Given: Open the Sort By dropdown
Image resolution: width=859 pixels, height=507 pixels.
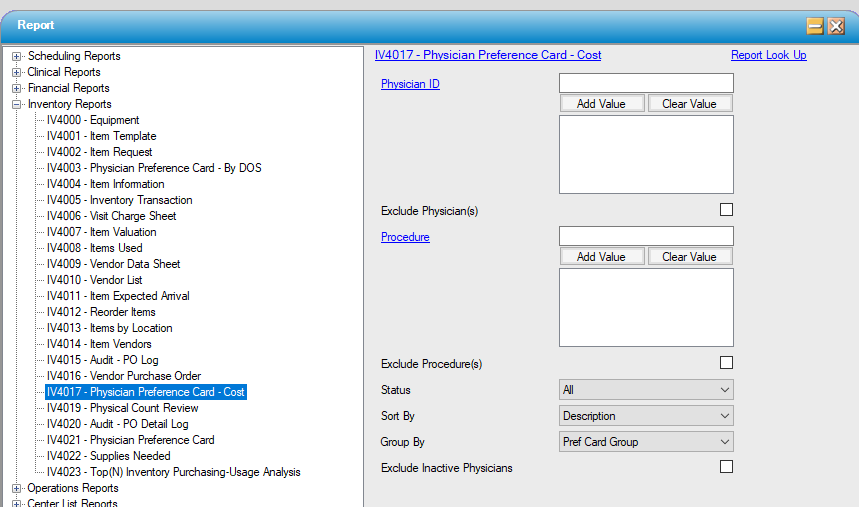Looking at the screenshot, I should point(646,416).
